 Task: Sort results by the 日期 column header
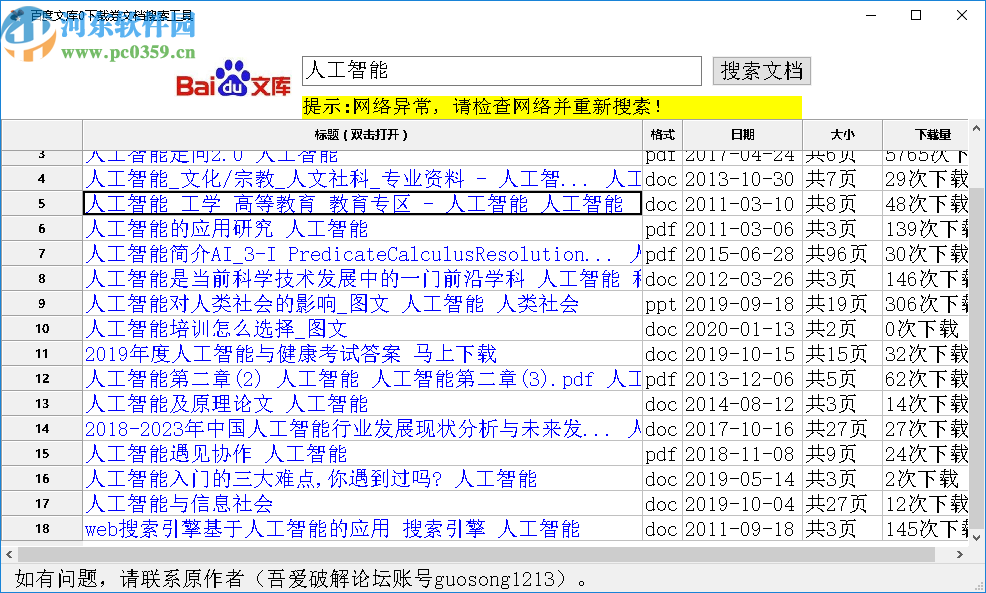tap(741, 135)
